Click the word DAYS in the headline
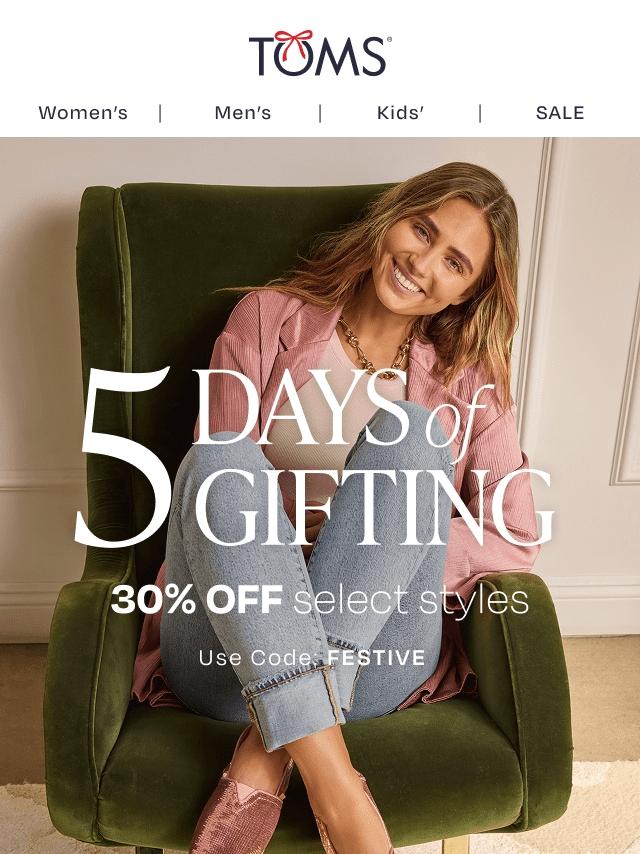 tap(301, 407)
